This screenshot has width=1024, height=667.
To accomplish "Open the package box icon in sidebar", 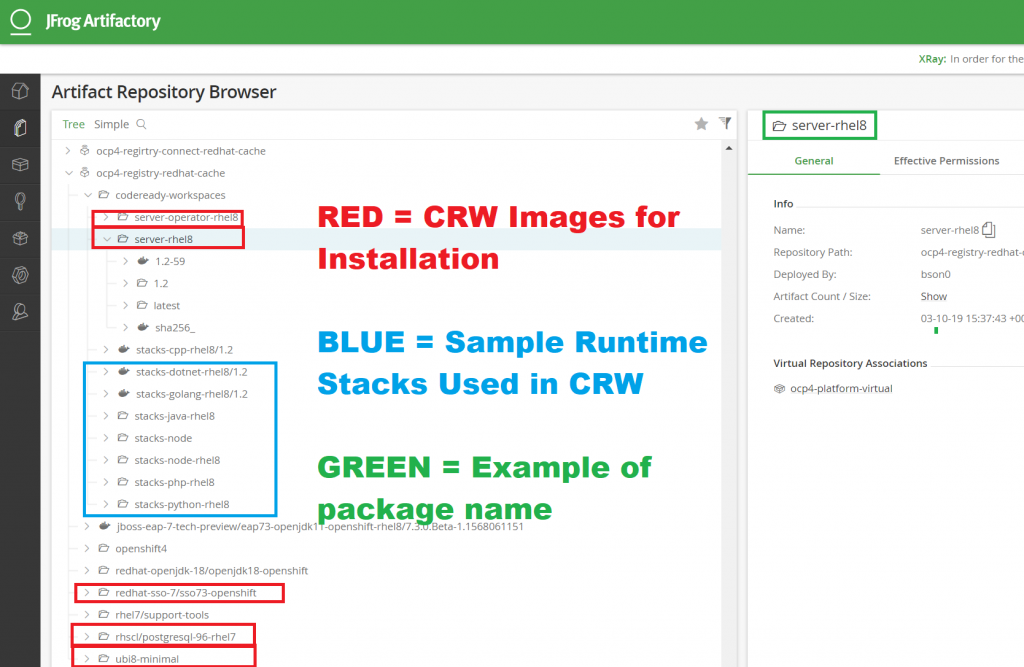I will coord(20,164).
